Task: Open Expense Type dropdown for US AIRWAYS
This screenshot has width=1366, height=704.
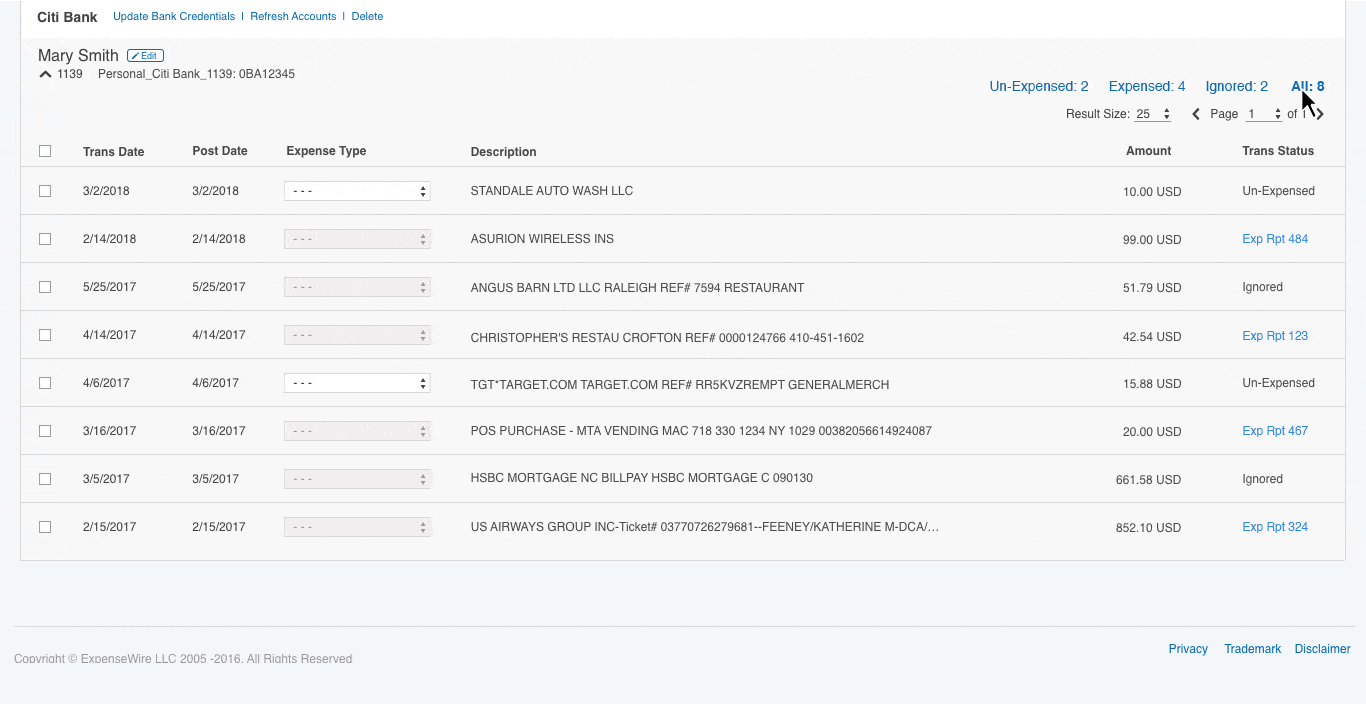Action: pyautogui.click(x=358, y=527)
